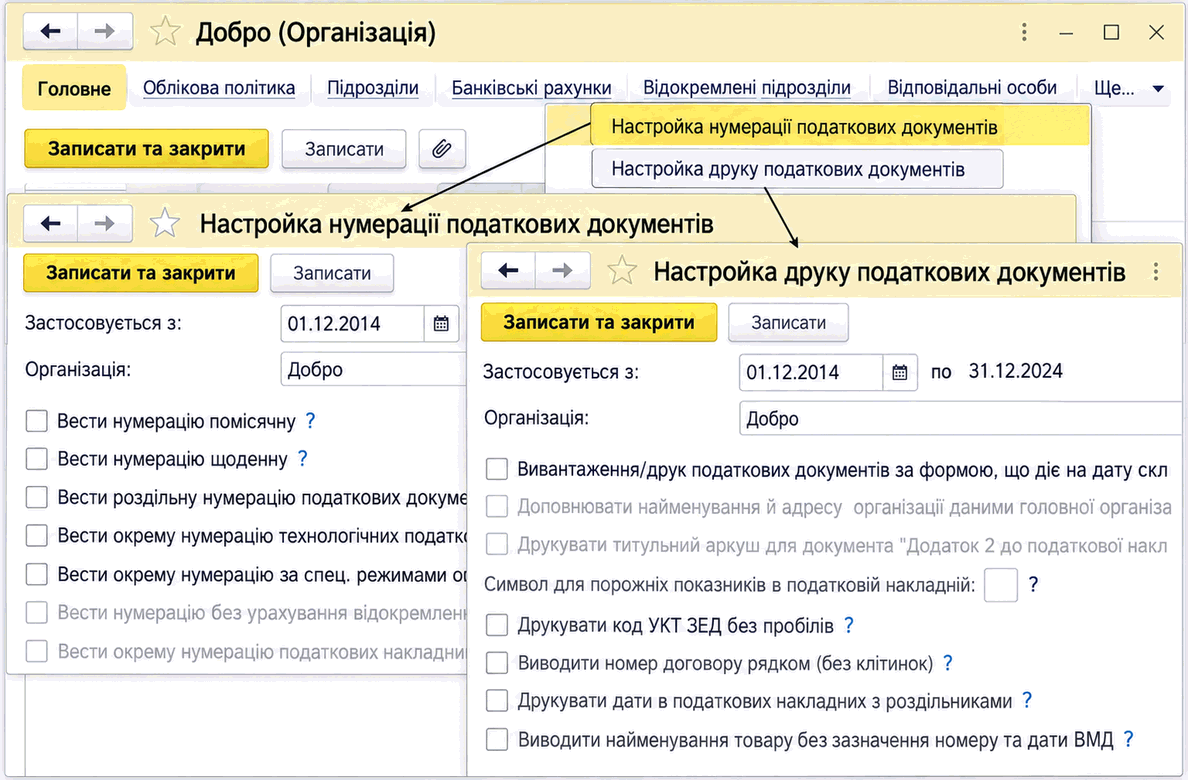1188x780 pixels.
Task: Focus Застосовується з date in Настройка нумерації
Action: [352, 324]
